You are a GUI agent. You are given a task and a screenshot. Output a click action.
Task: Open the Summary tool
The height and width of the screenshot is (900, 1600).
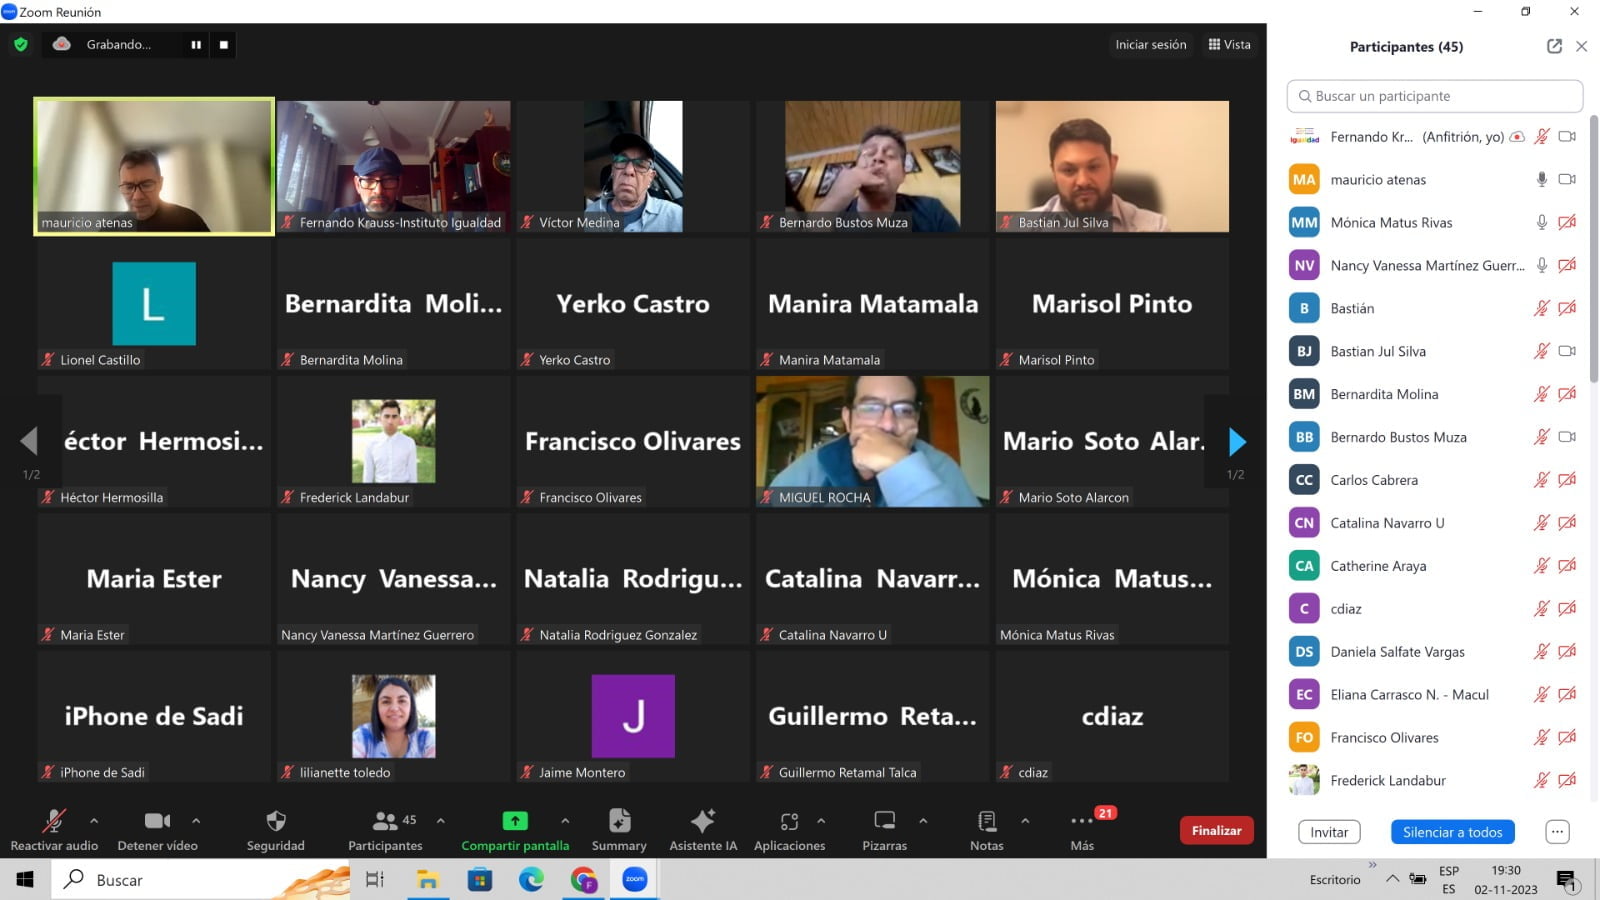[x=619, y=821]
